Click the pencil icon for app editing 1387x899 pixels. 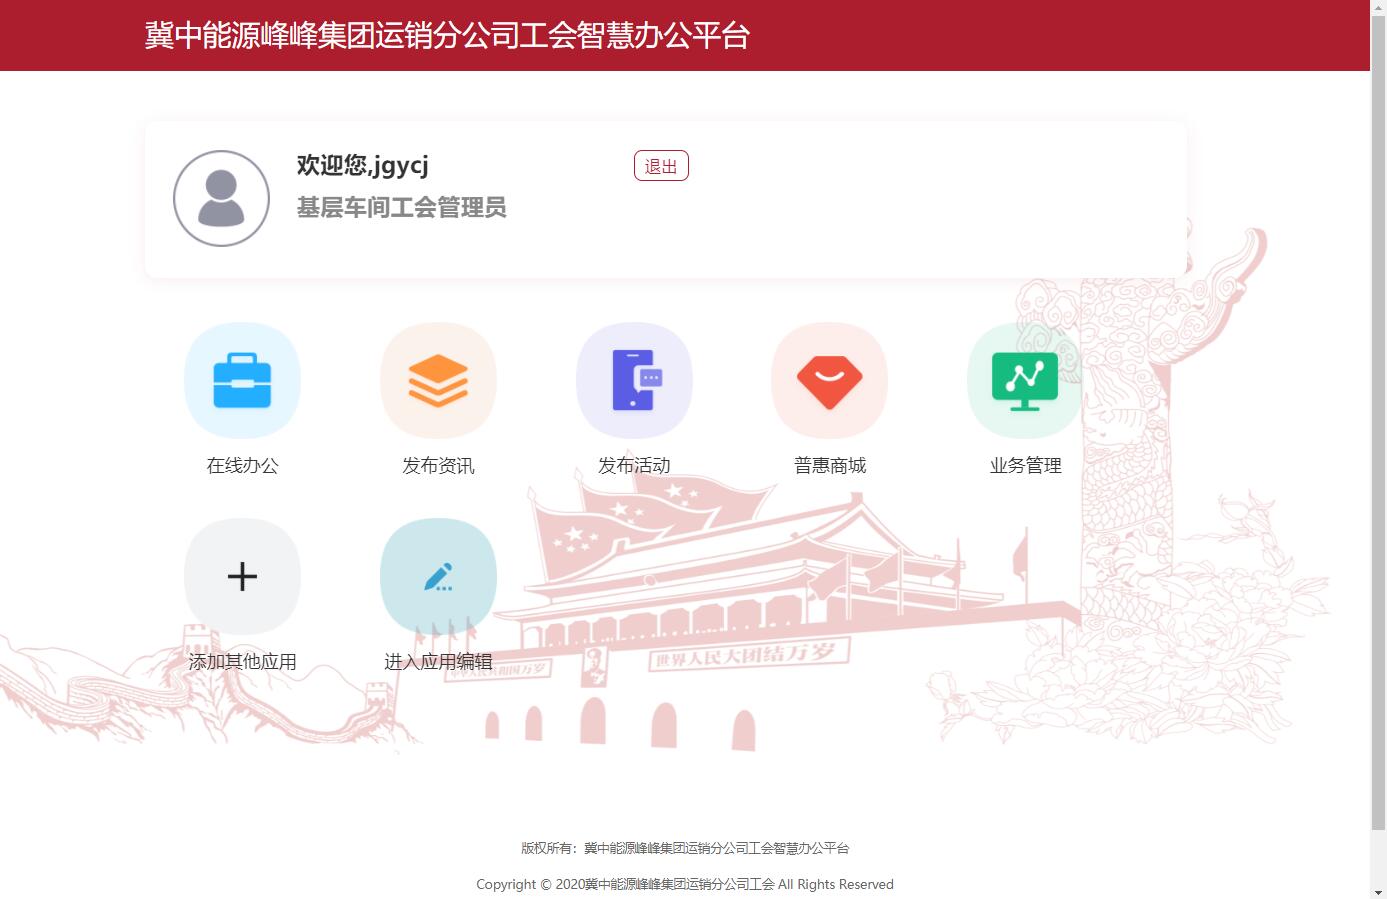438,576
